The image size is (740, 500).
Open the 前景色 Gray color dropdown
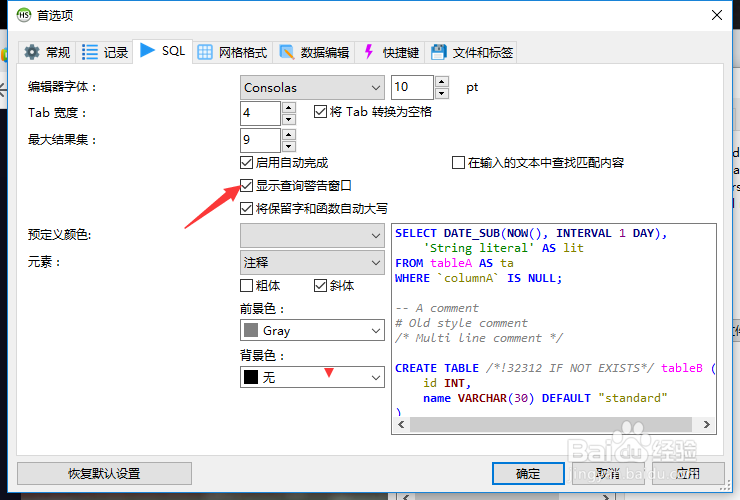click(x=312, y=331)
